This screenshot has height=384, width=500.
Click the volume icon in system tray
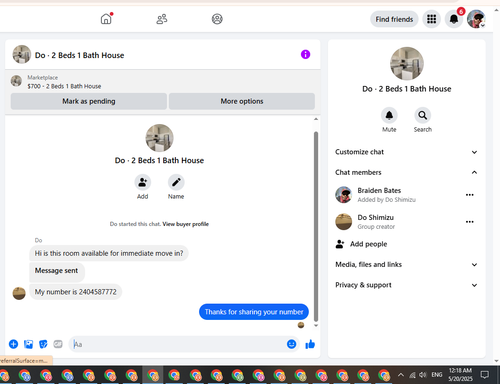pyautogui.click(x=423, y=375)
